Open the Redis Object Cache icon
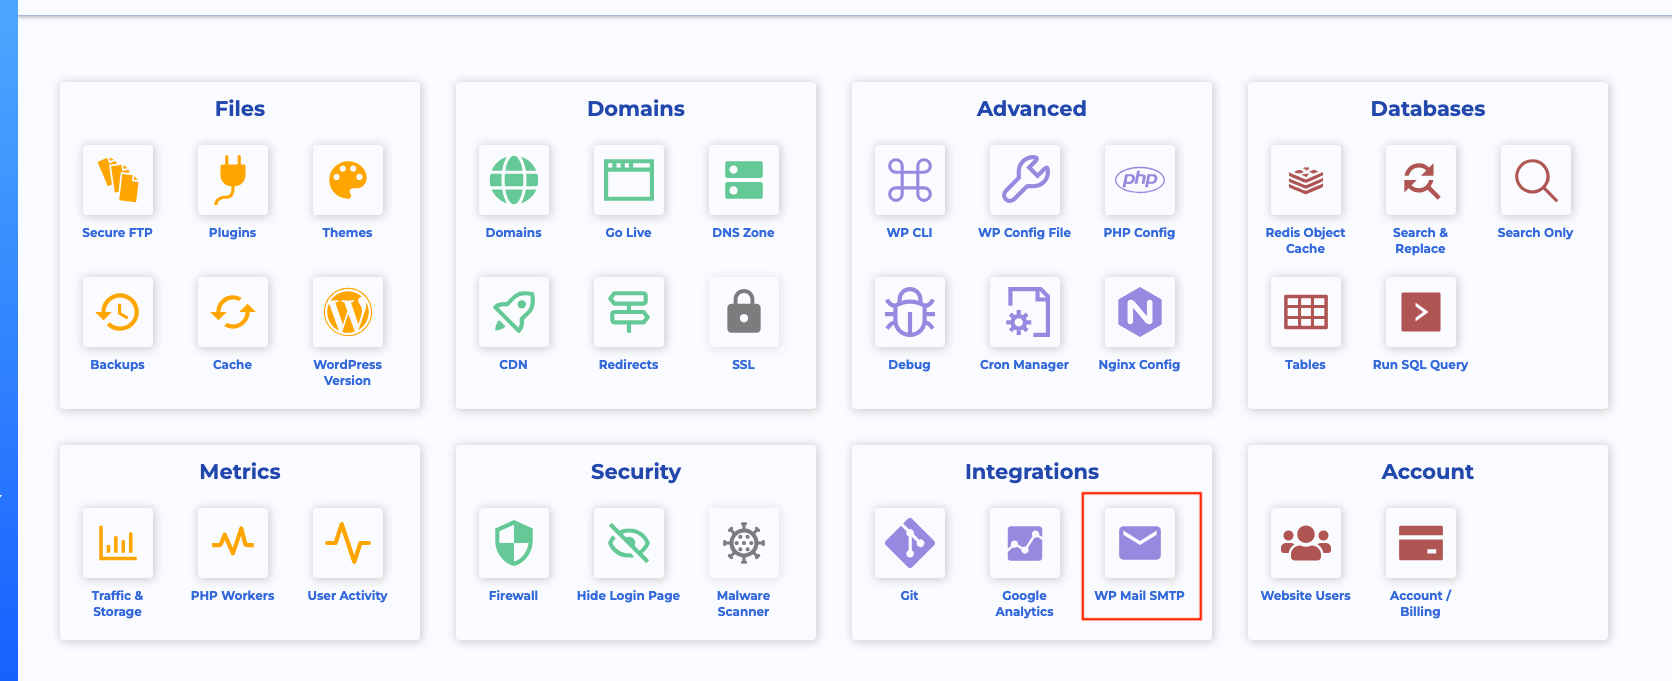Screen dimensions: 1672x681 click(1306, 180)
